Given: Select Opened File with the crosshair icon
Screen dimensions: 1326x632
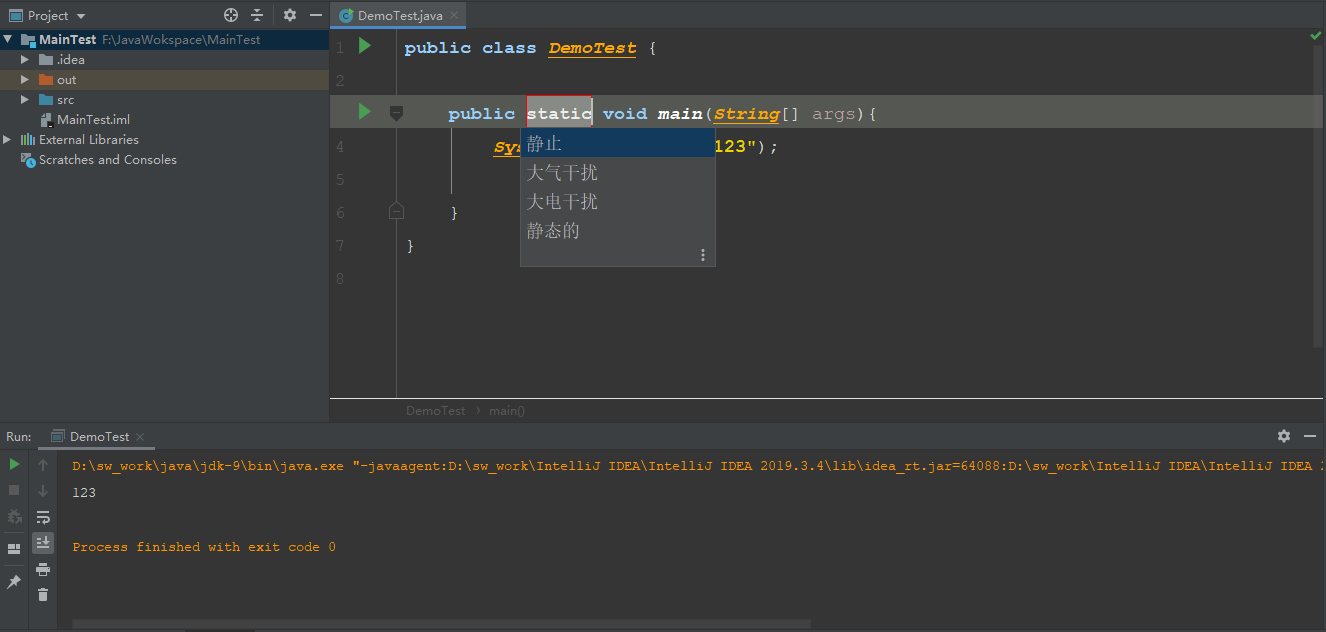Looking at the screenshot, I should 230,14.
